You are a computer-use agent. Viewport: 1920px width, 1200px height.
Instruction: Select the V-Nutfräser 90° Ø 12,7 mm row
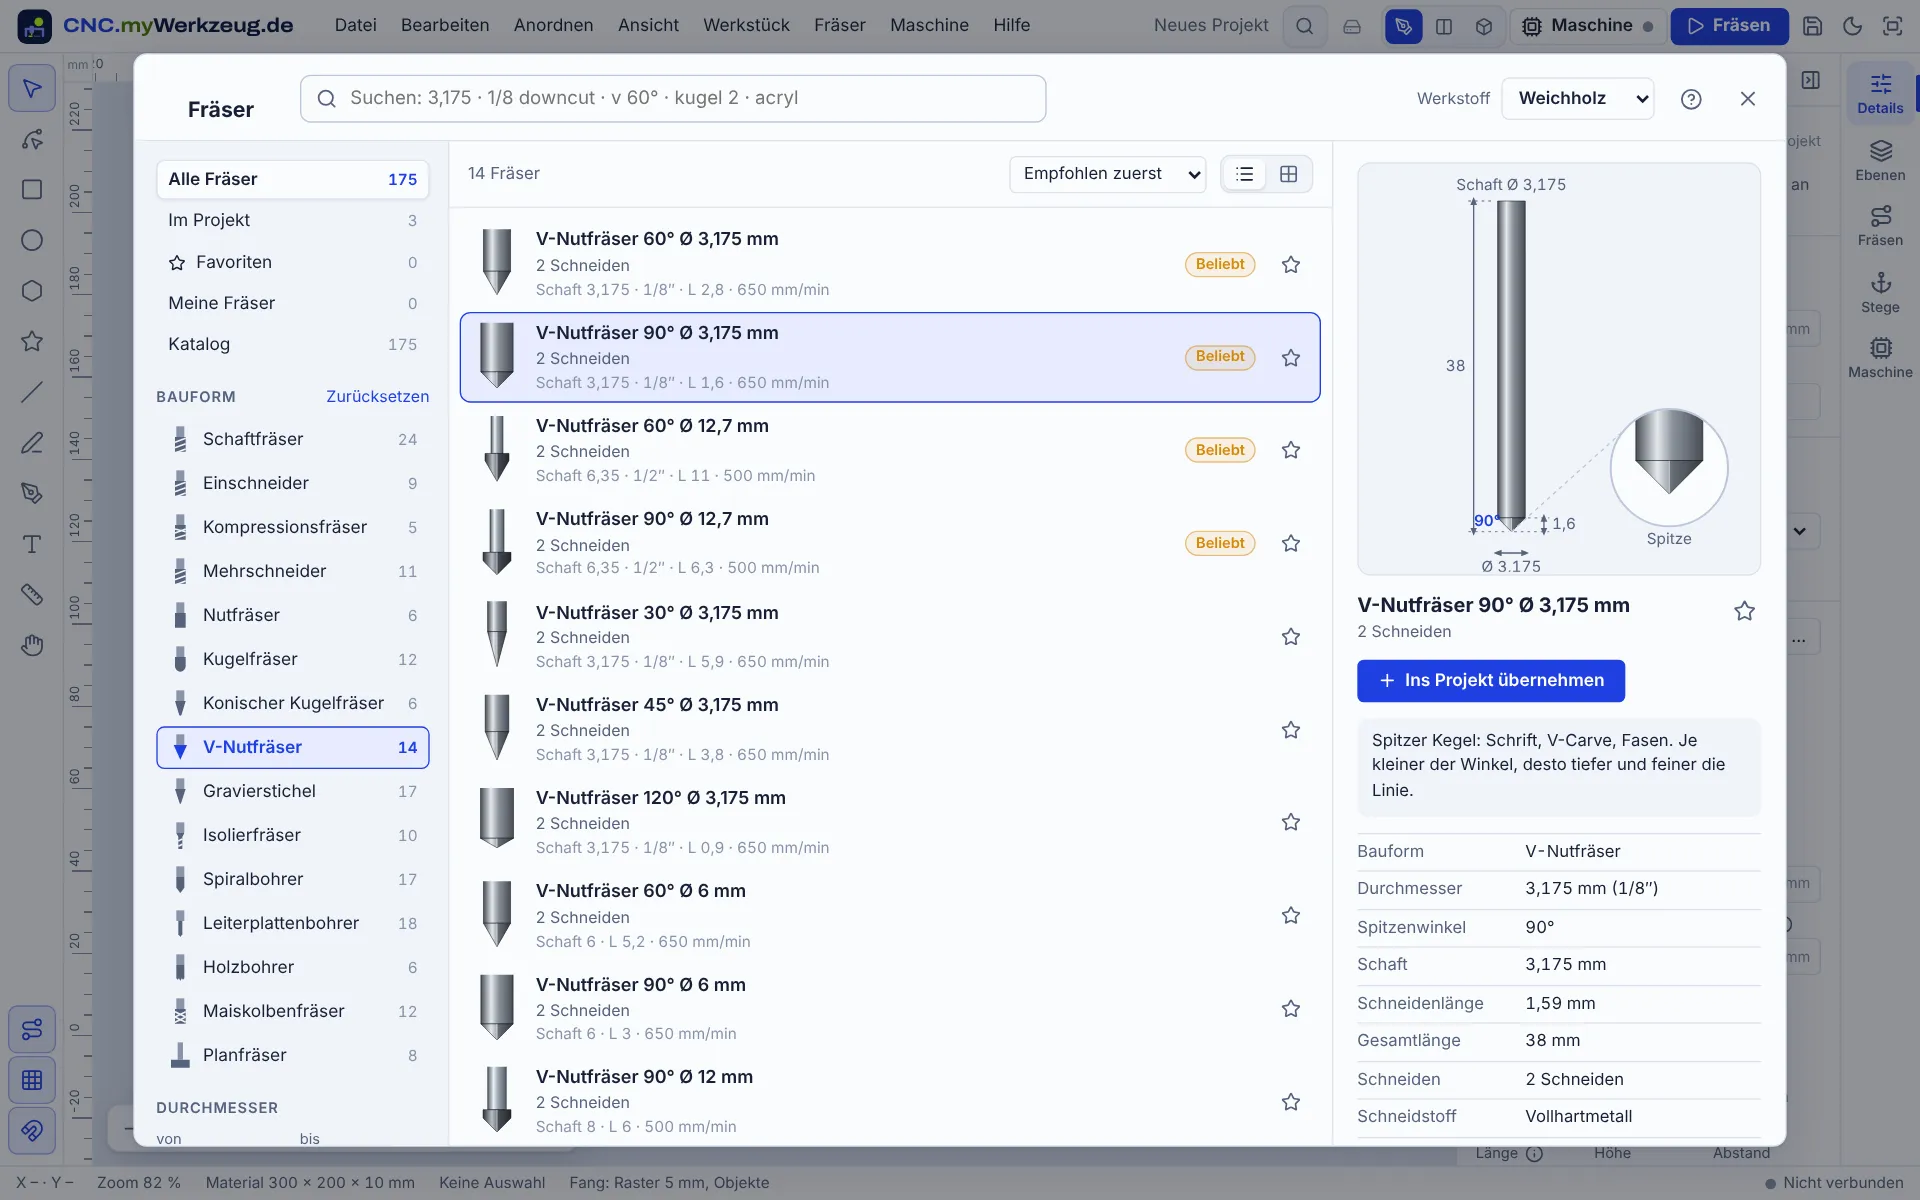890,543
